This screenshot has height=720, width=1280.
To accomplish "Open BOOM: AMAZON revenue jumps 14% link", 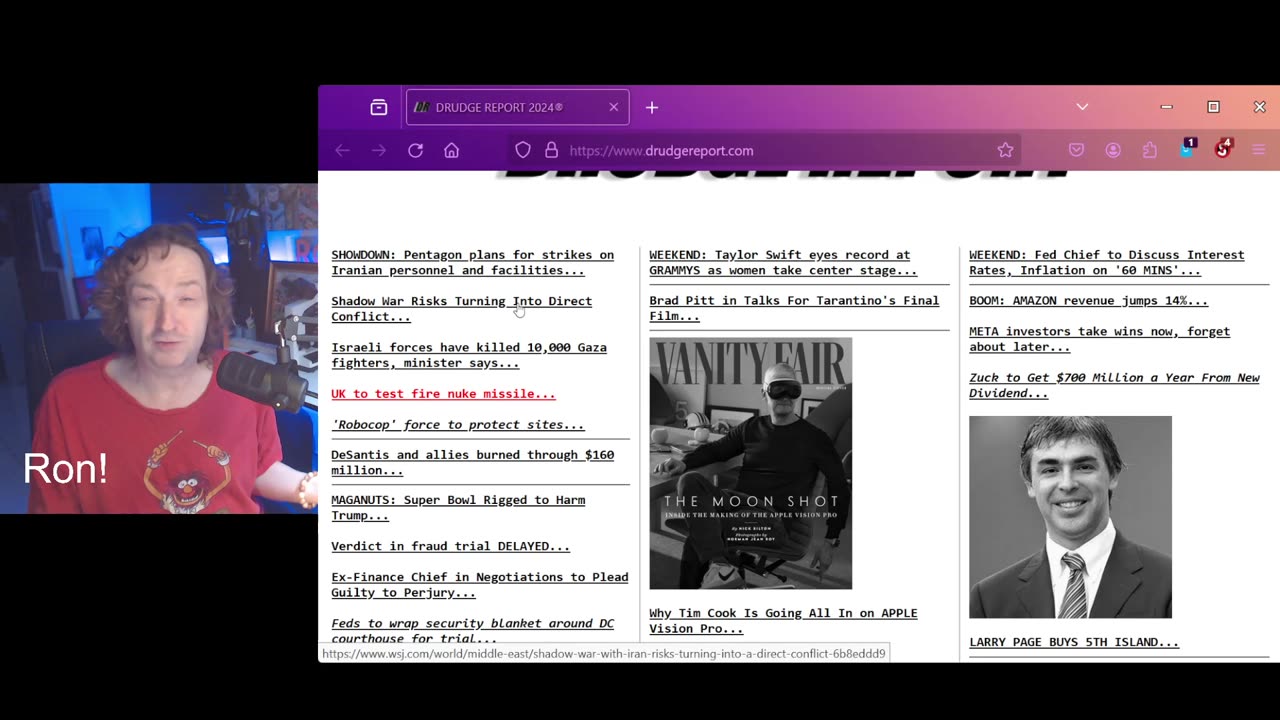I will point(1088,301).
